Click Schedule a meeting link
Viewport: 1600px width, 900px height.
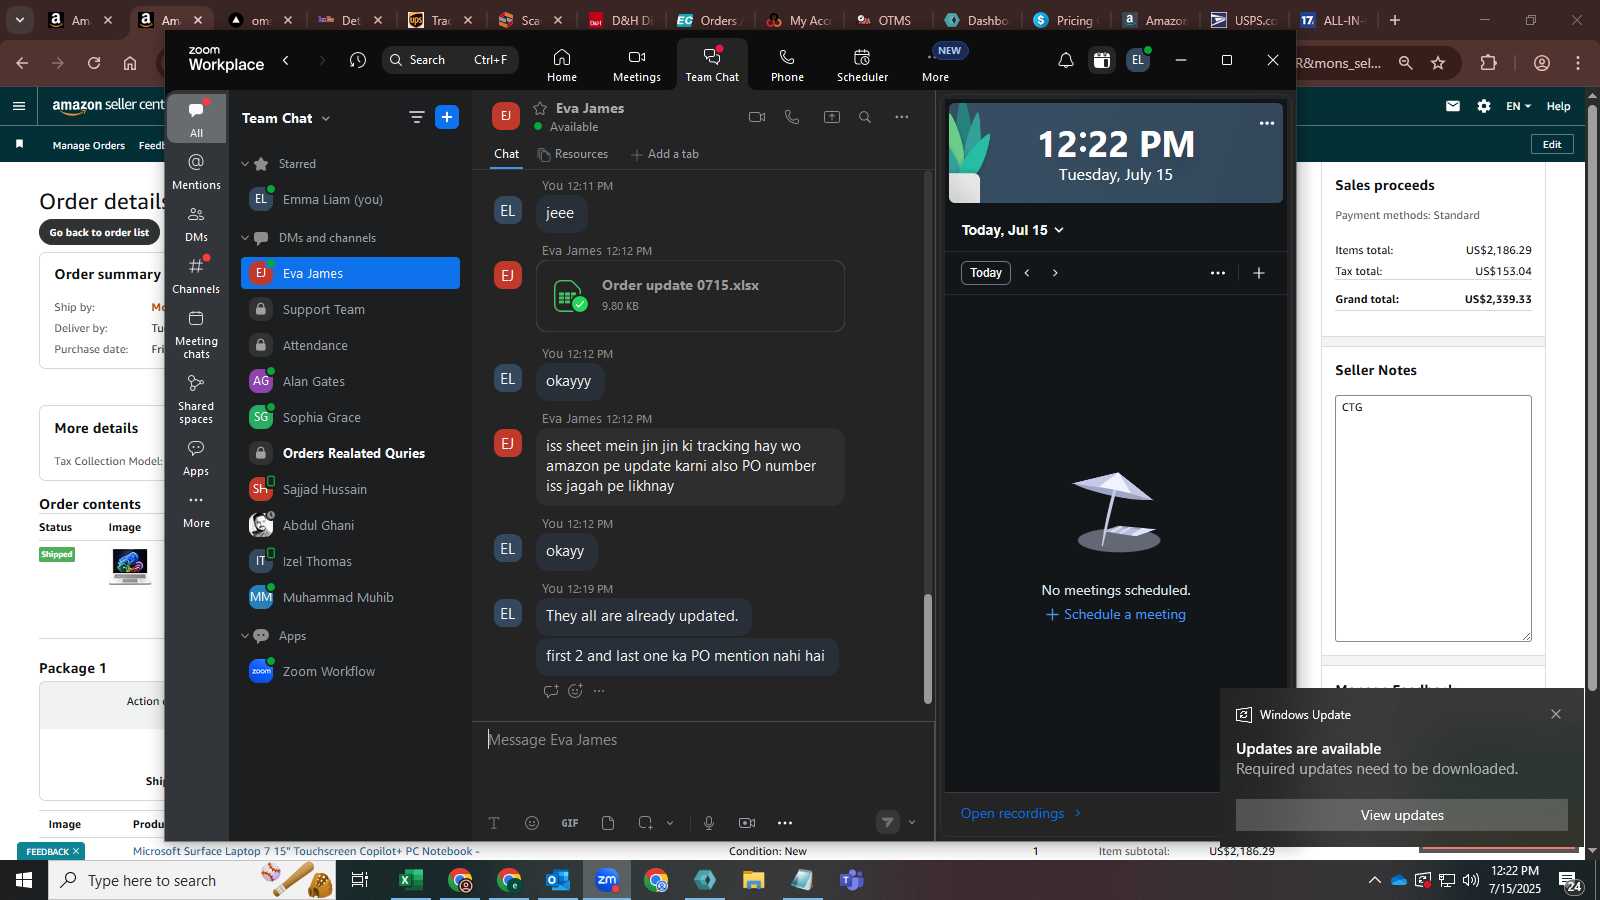1116,615
